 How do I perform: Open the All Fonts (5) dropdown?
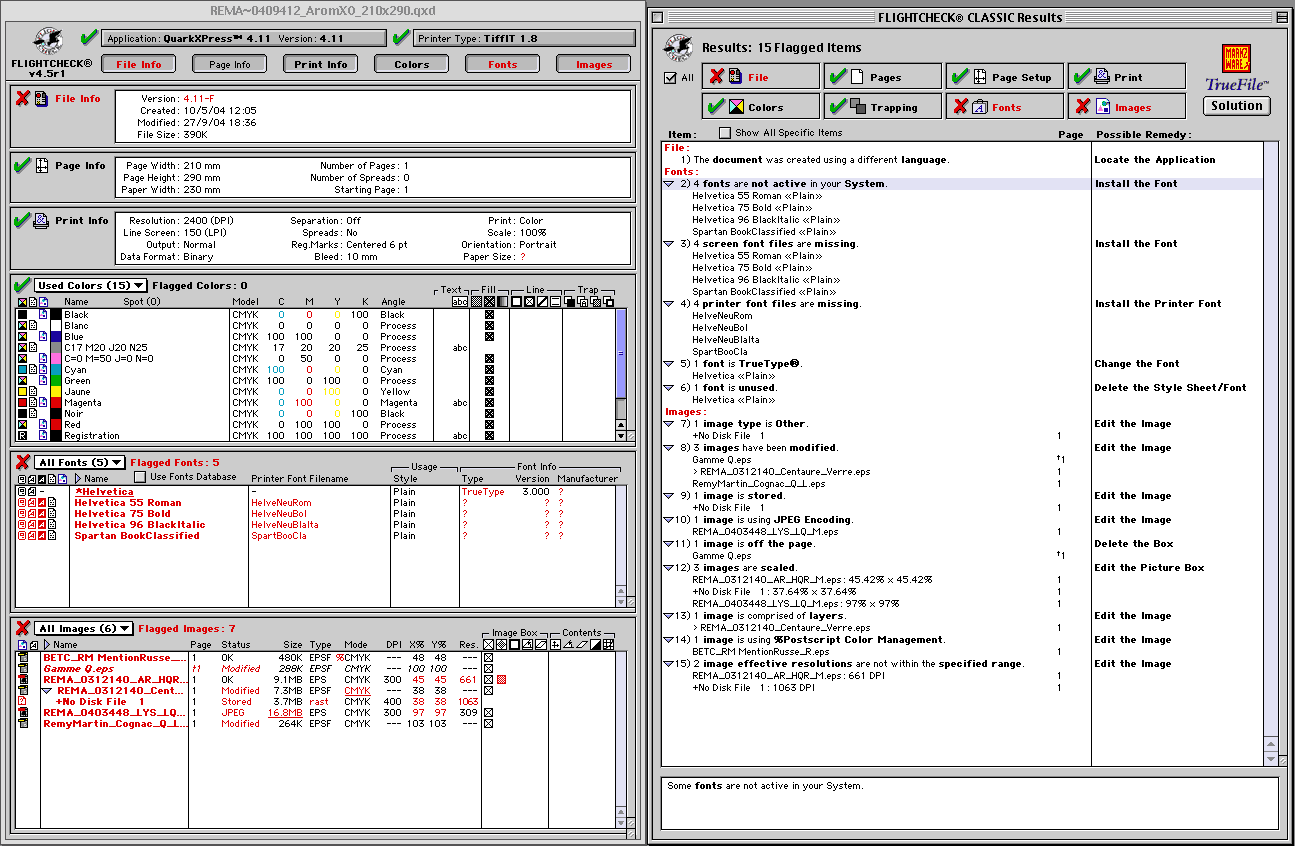click(80, 462)
